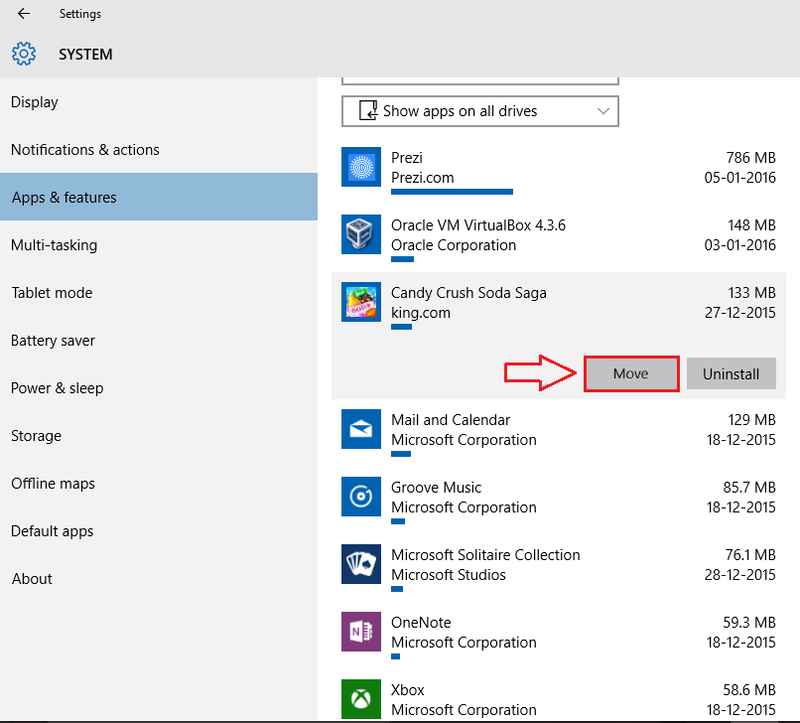Go back with the arrow icon
Image resolution: width=800 pixels, height=723 pixels.
pyautogui.click(x=23, y=14)
